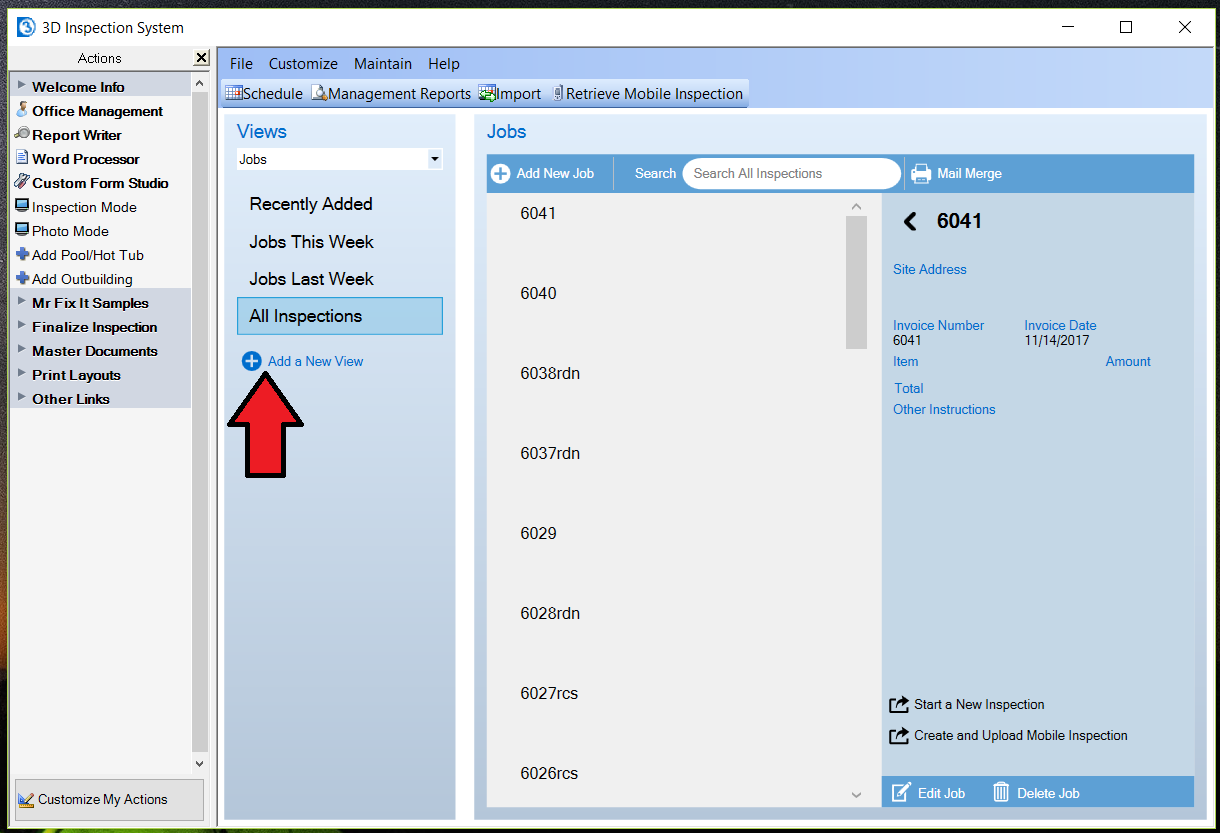Click the Mail Merge printer icon
The height and width of the screenshot is (833, 1220).
[x=921, y=174]
